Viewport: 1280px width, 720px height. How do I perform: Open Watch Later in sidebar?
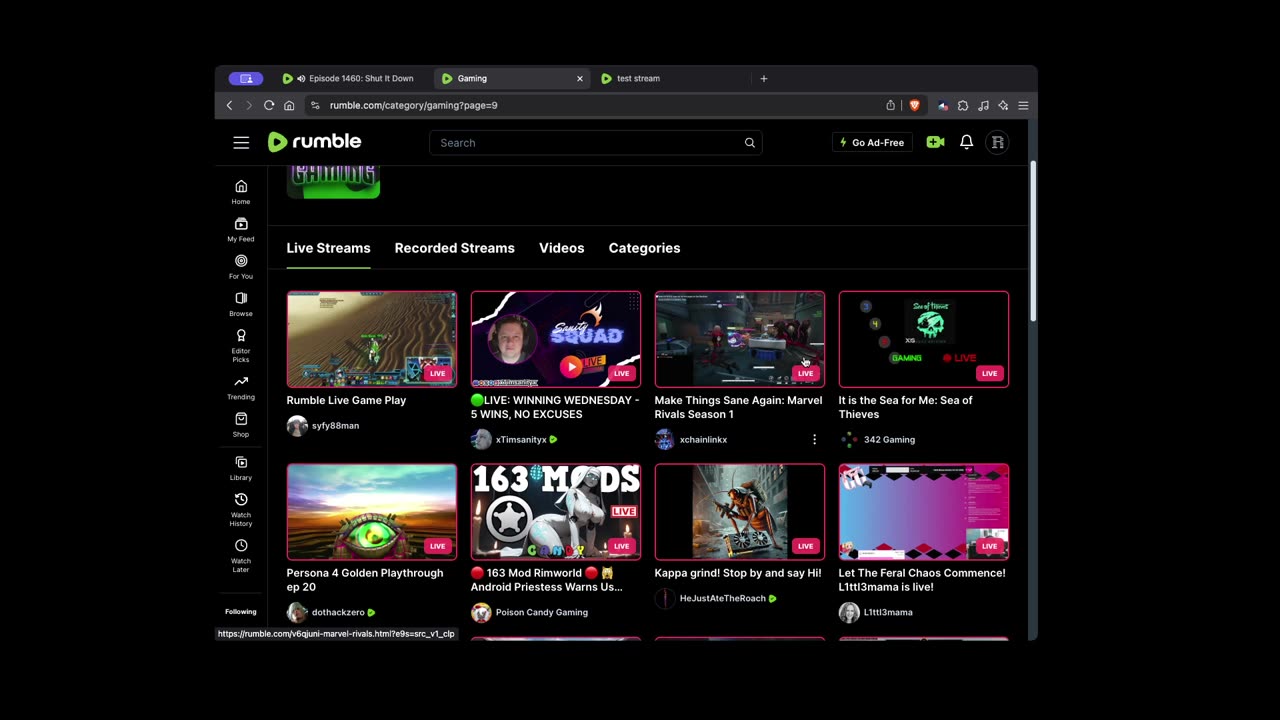(241, 555)
